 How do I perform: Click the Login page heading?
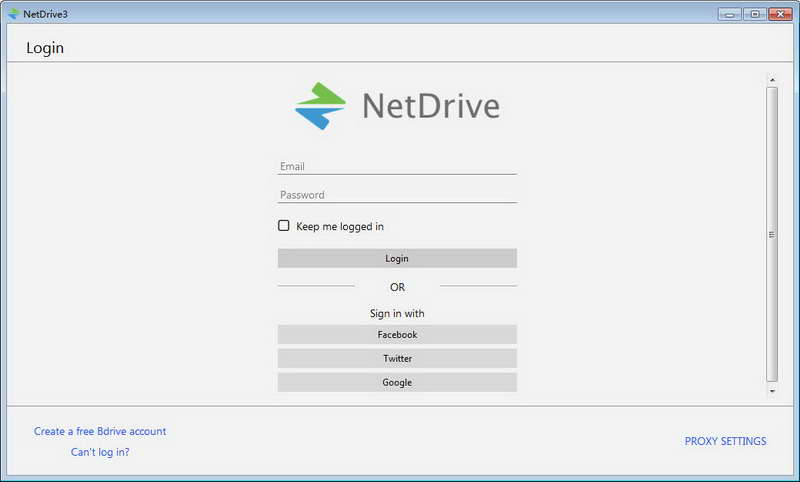point(45,48)
